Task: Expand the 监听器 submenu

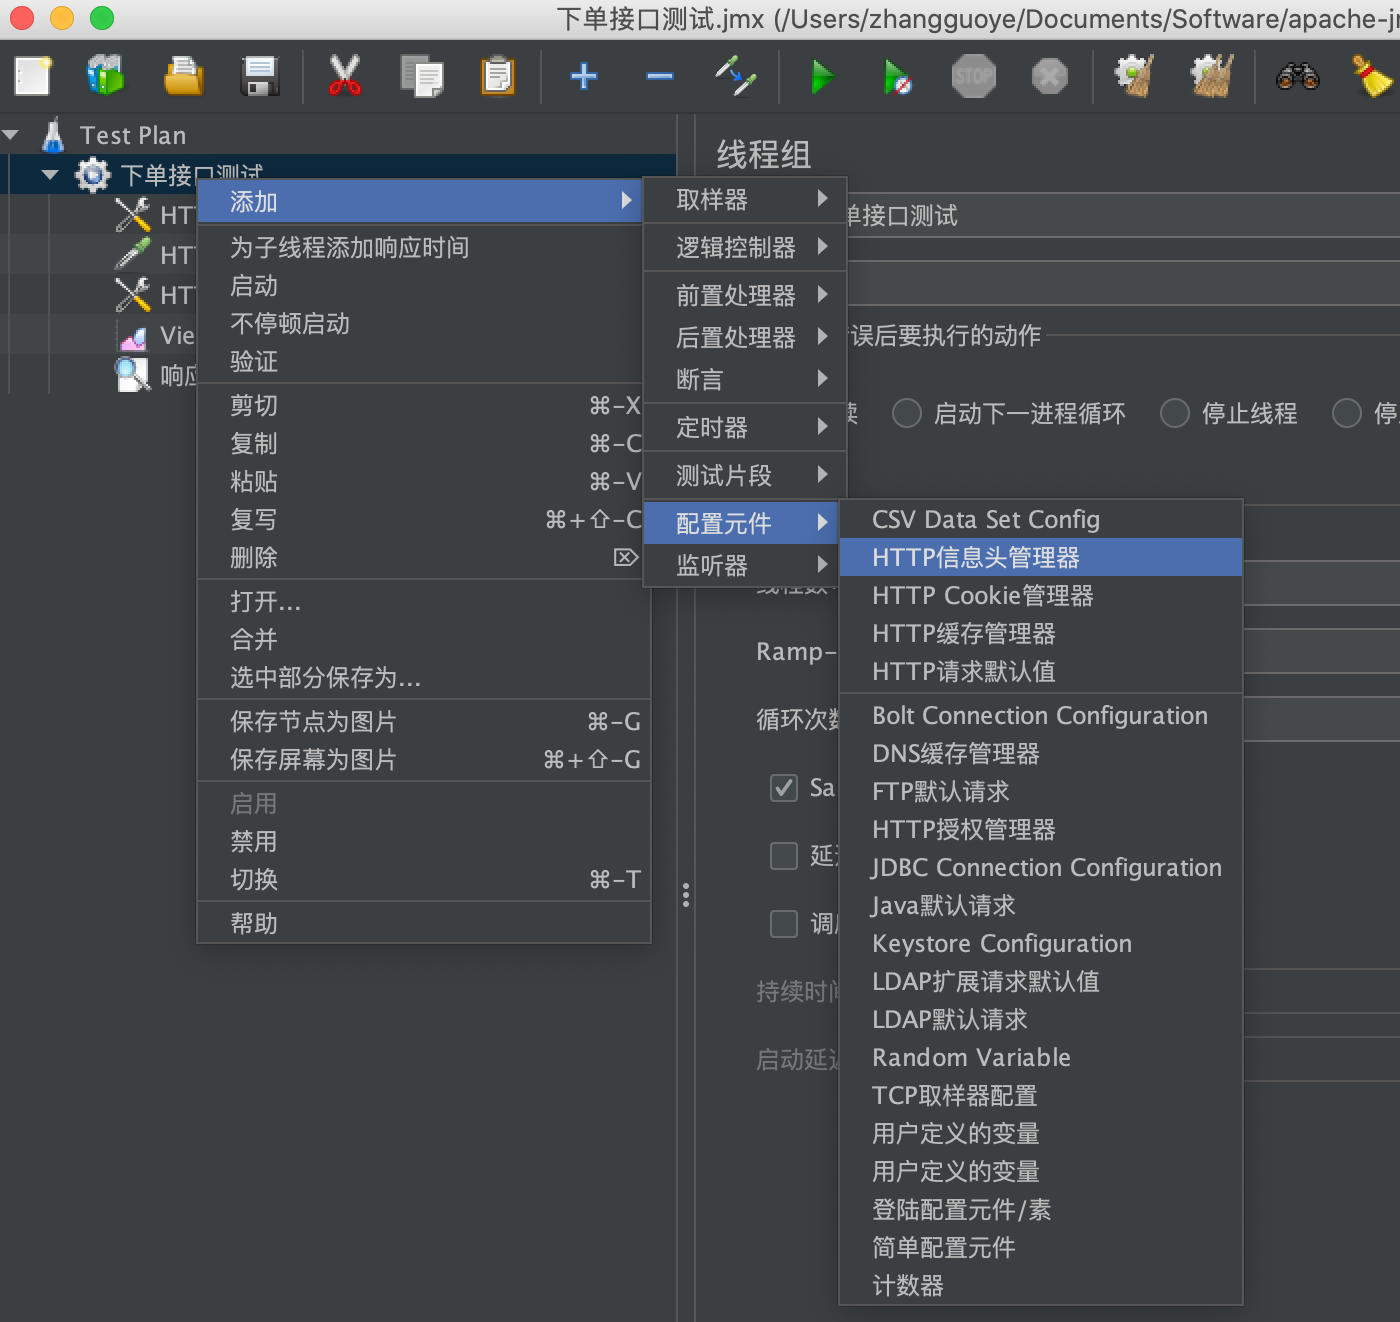Action: pyautogui.click(x=745, y=565)
